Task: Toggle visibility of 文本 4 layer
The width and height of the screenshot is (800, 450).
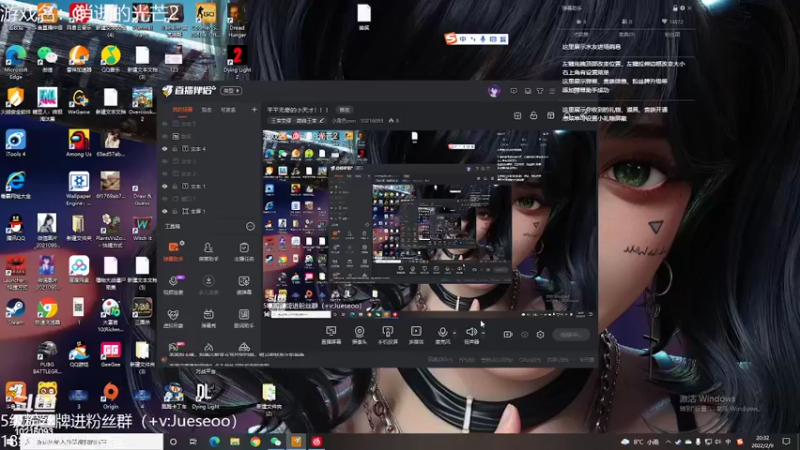Action: (165, 149)
